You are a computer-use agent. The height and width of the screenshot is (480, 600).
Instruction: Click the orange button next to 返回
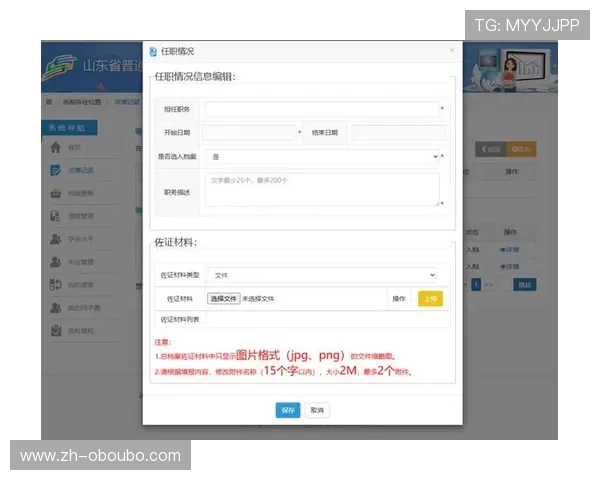tap(521, 149)
